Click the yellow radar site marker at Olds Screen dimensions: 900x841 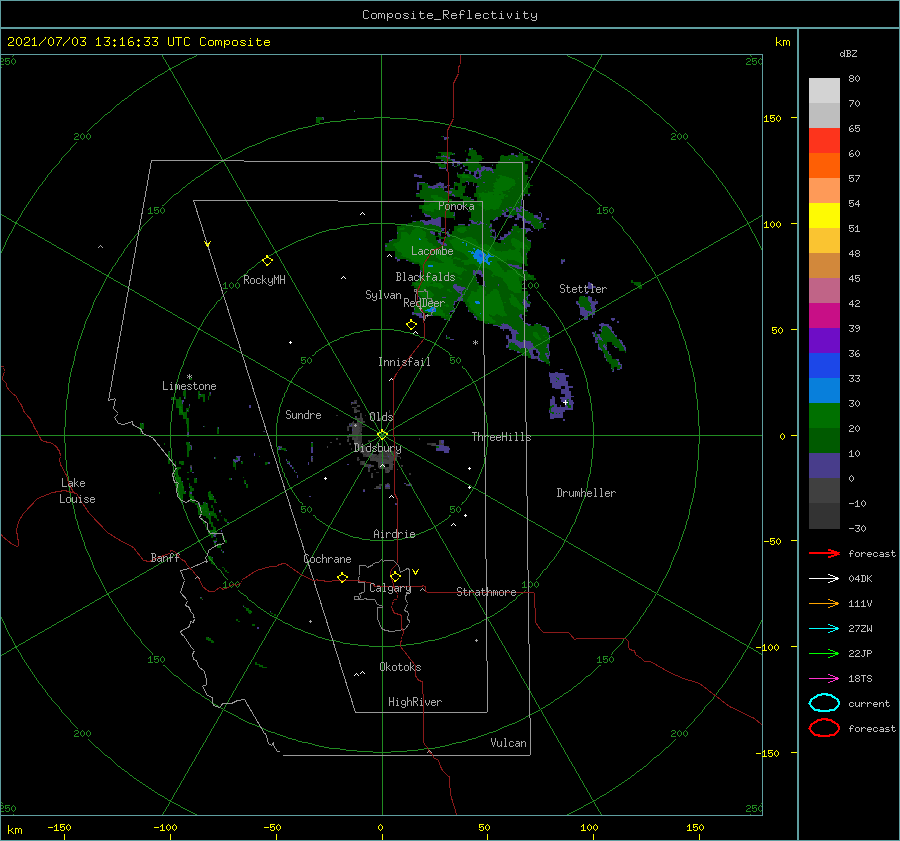click(382, 435)
